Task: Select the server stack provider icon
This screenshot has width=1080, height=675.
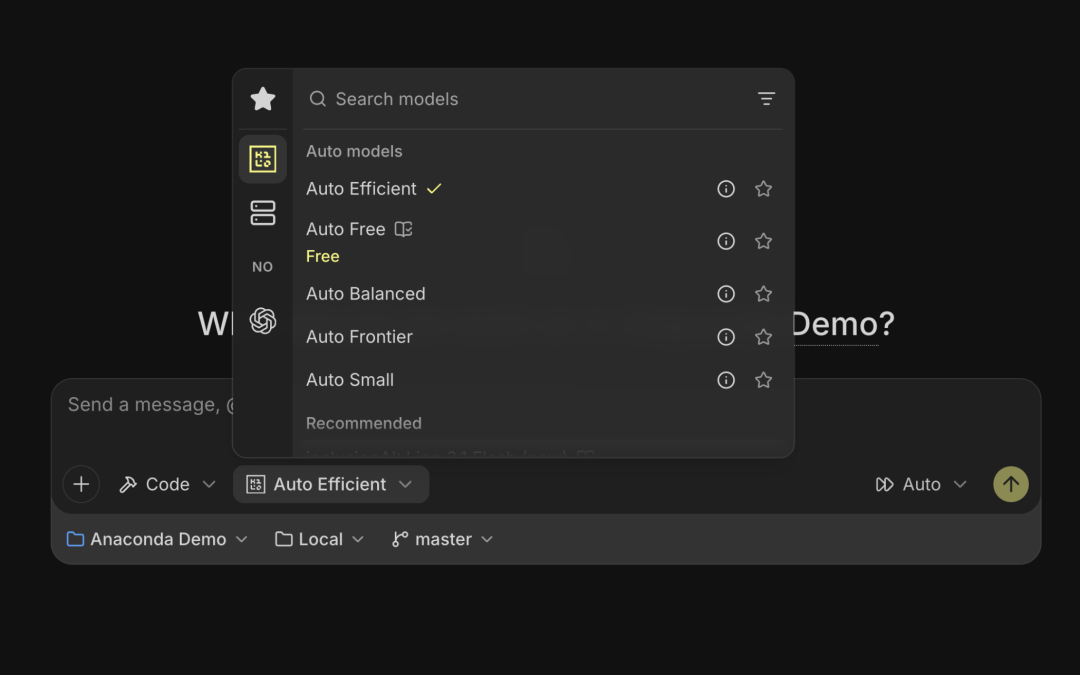Action: point(262,213)
